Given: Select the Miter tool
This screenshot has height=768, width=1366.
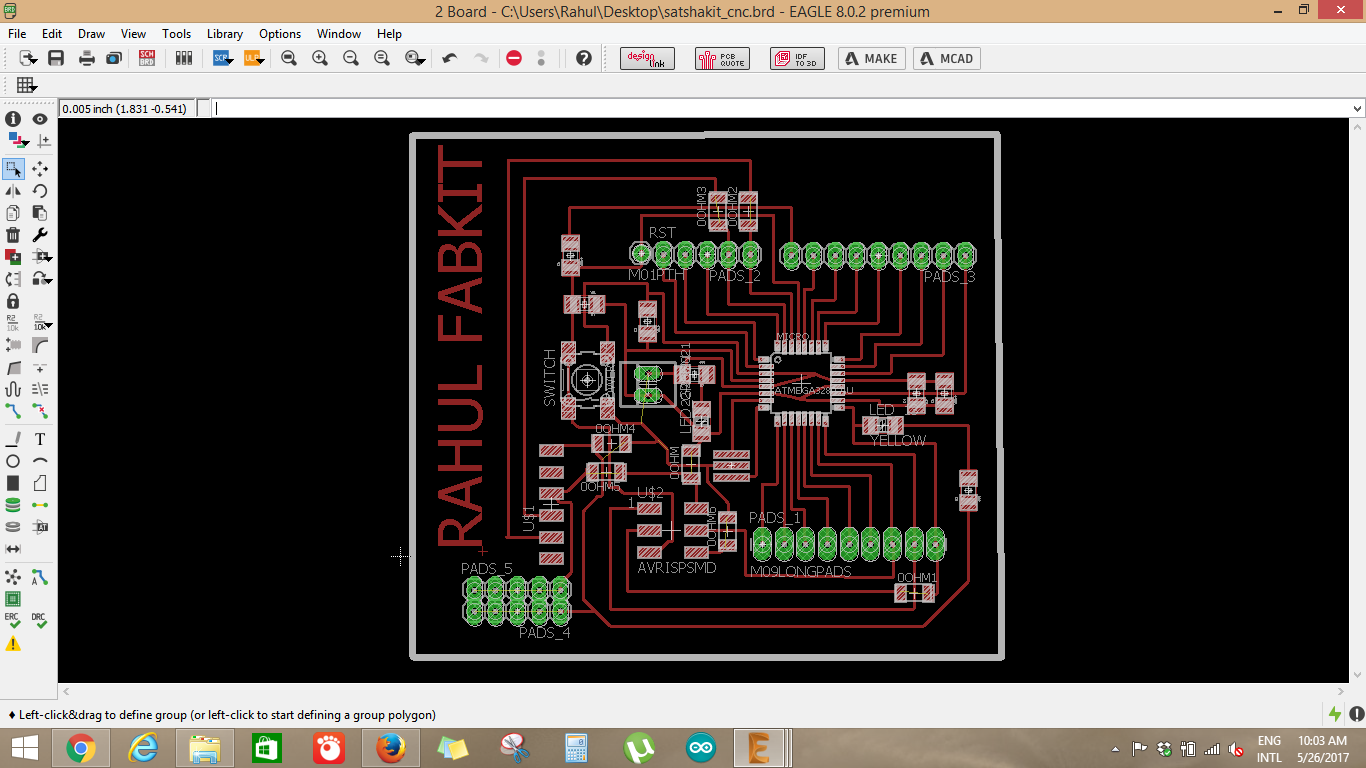Looking at the screenshot, I should tap(40, 345).
